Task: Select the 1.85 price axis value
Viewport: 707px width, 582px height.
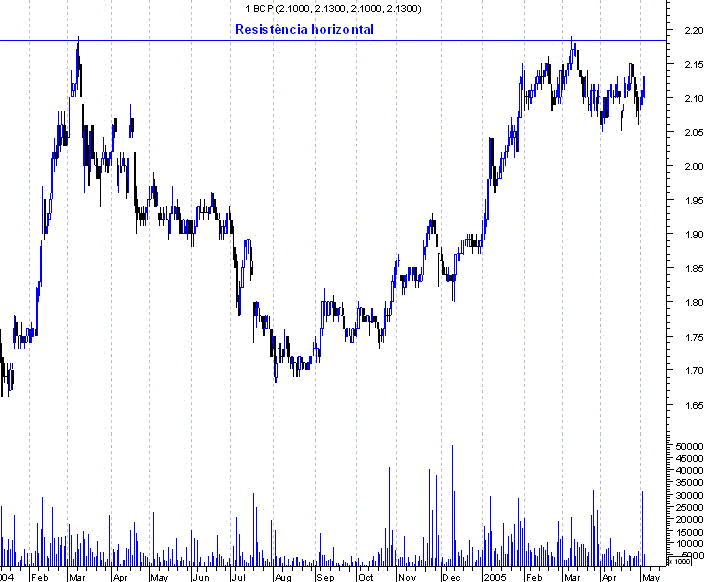Action: click(693, 268)
